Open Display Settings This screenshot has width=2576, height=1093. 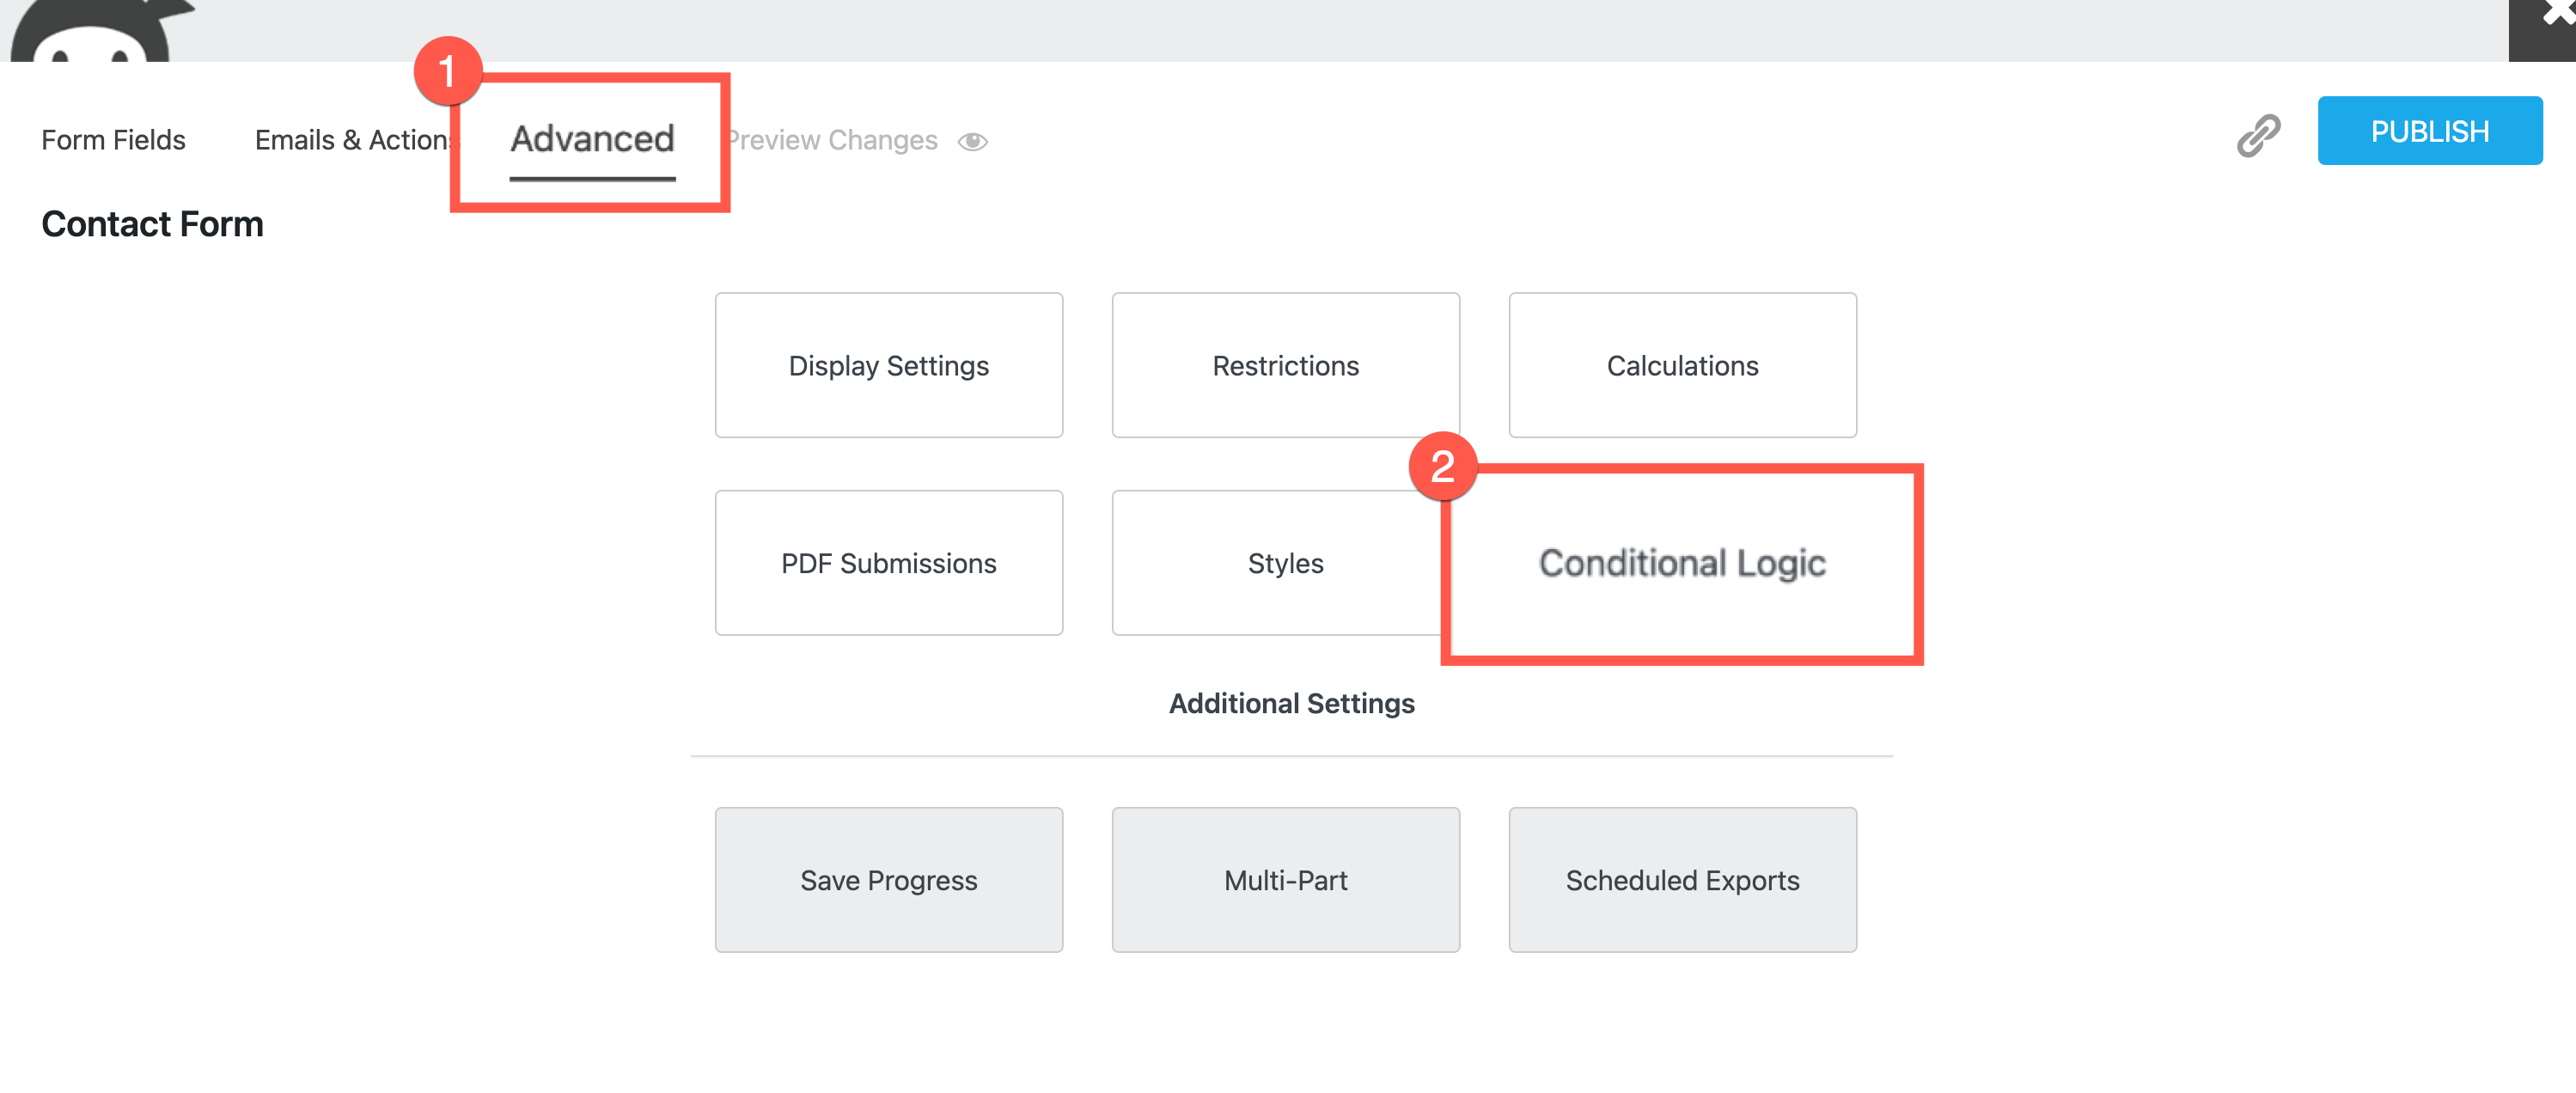coord(888,365)
